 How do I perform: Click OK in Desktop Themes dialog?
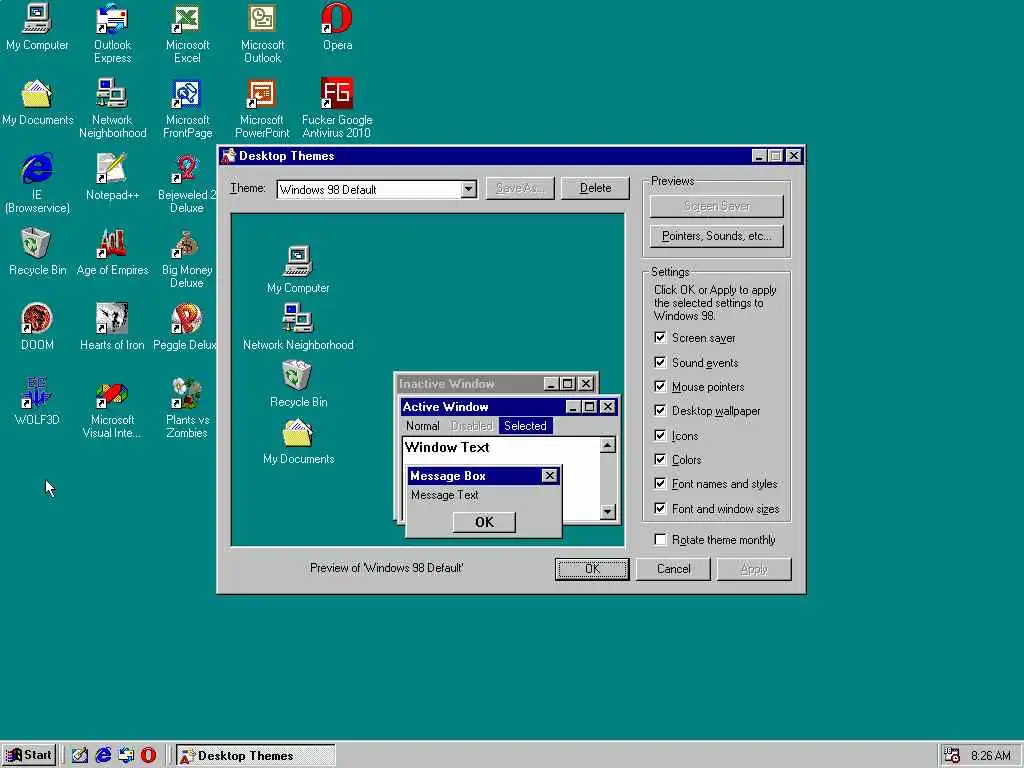pyautogui.click(x=592, y=569)
